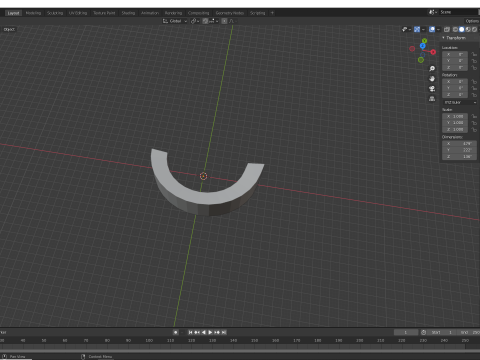Click Location Y field
Image resolution: width=480 pixels, height=360 pixels.
tap(455, 61)
